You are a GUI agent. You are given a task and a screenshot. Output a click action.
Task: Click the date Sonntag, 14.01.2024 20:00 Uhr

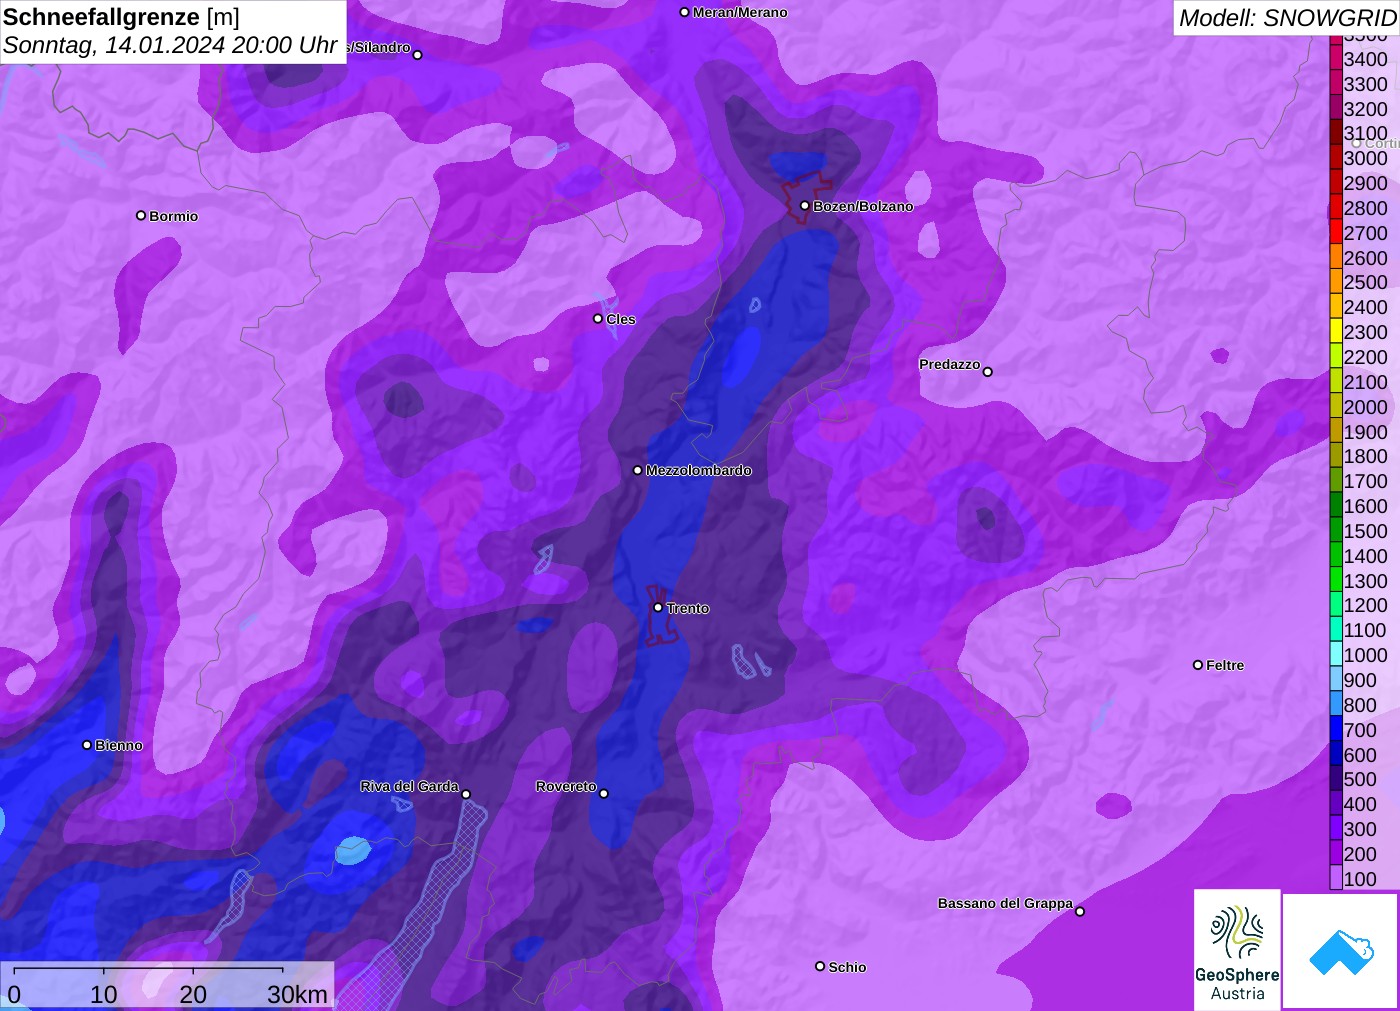point(170,45)
